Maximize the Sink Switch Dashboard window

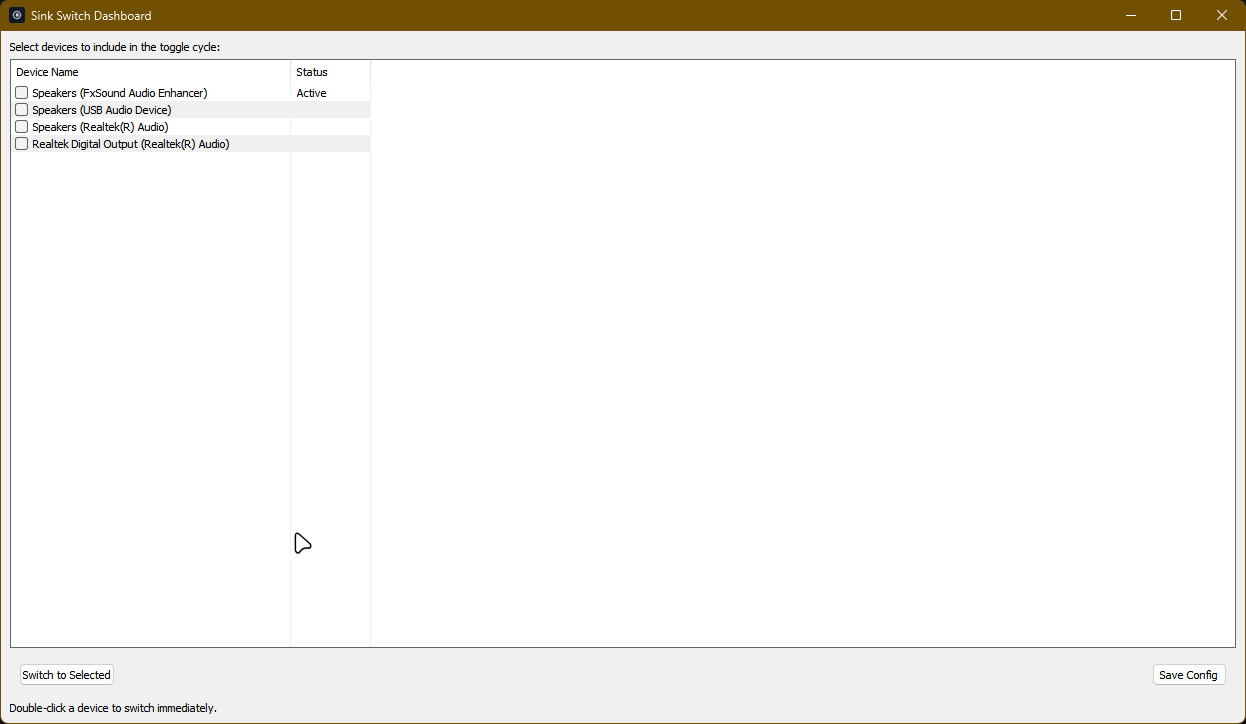[1176, 15]
